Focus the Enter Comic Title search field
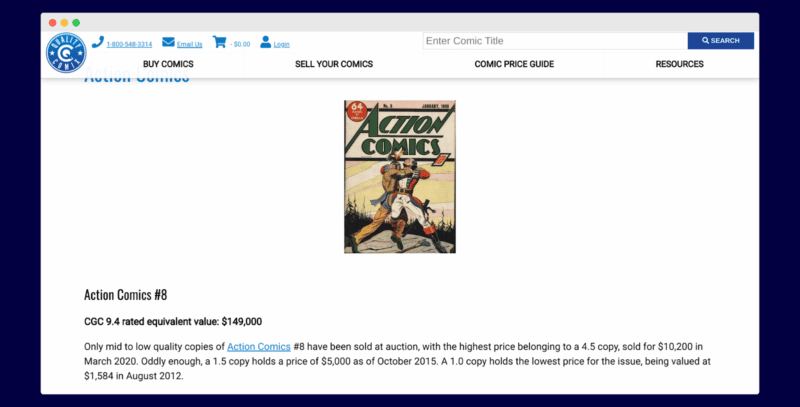This screenshot has height=407, width=800. click(x=554, y=41)
